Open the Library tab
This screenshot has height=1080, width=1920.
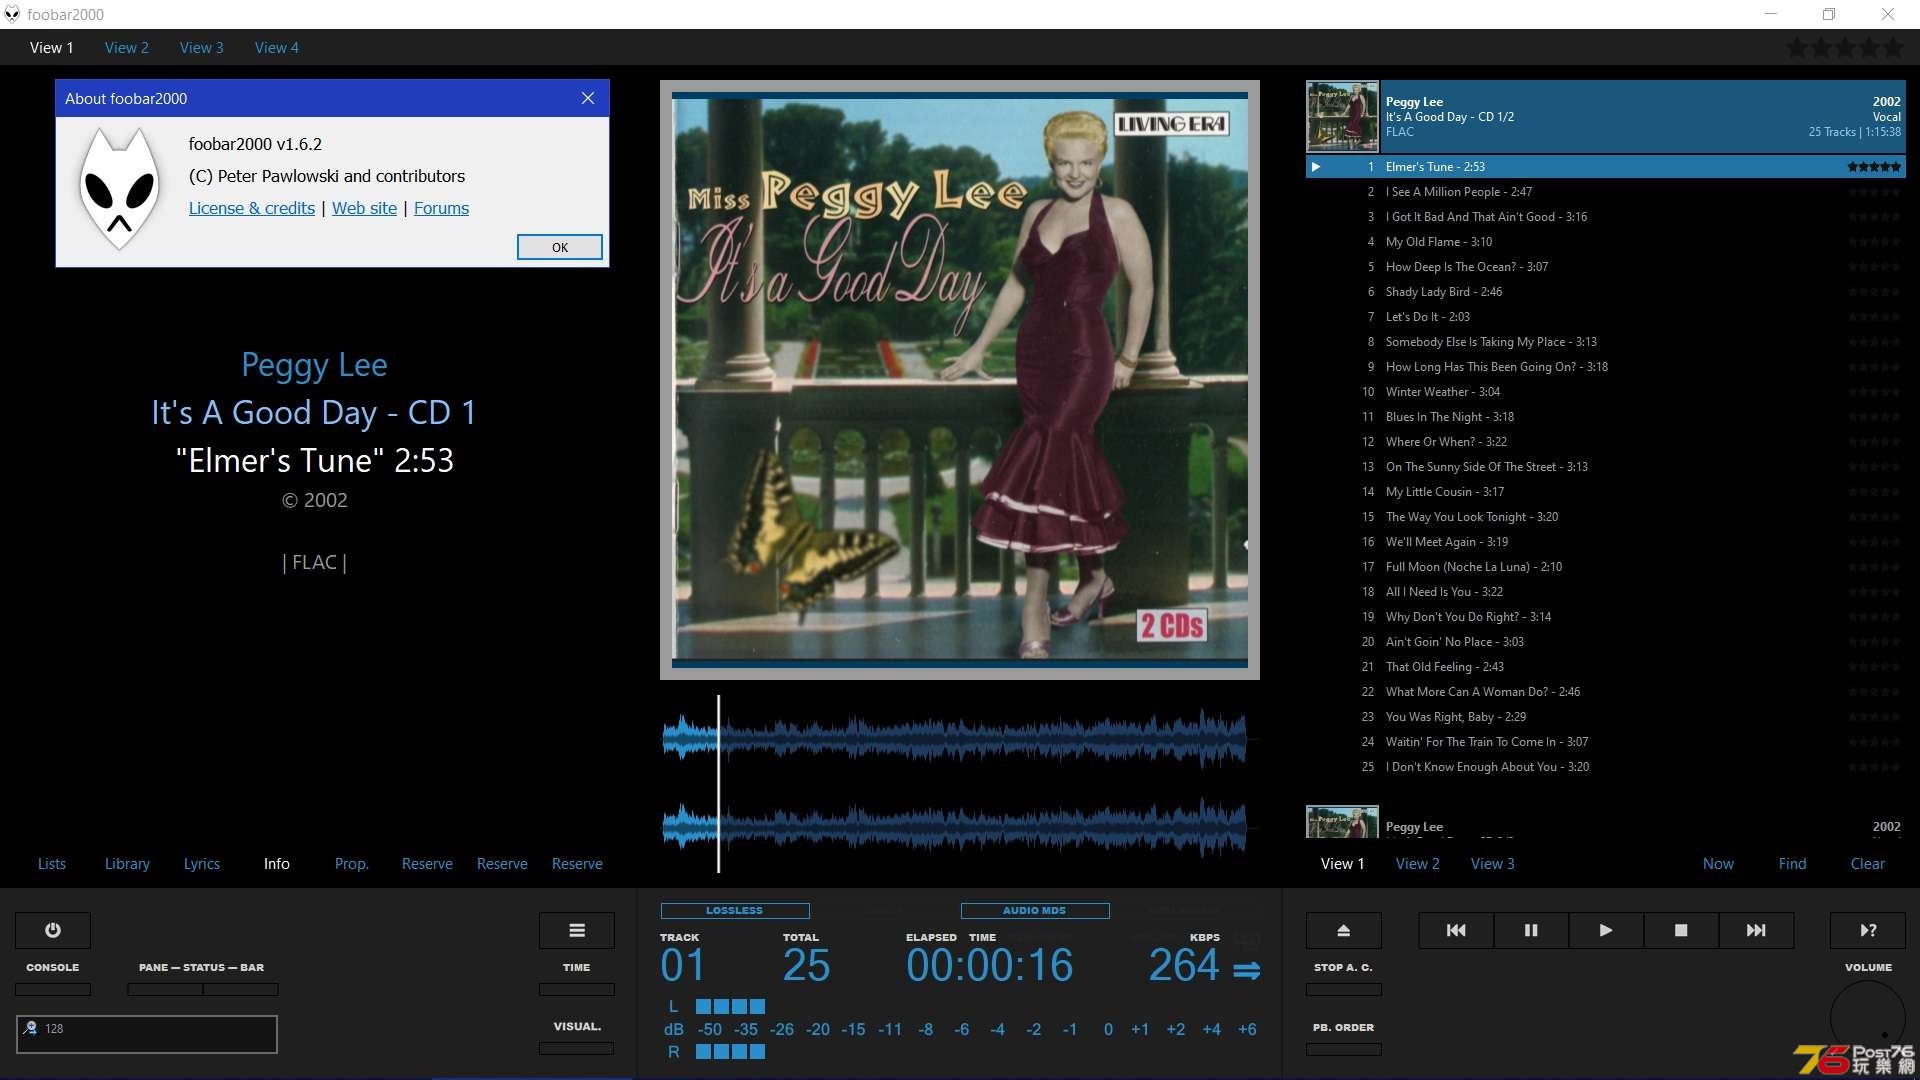[x=127, y=864]
